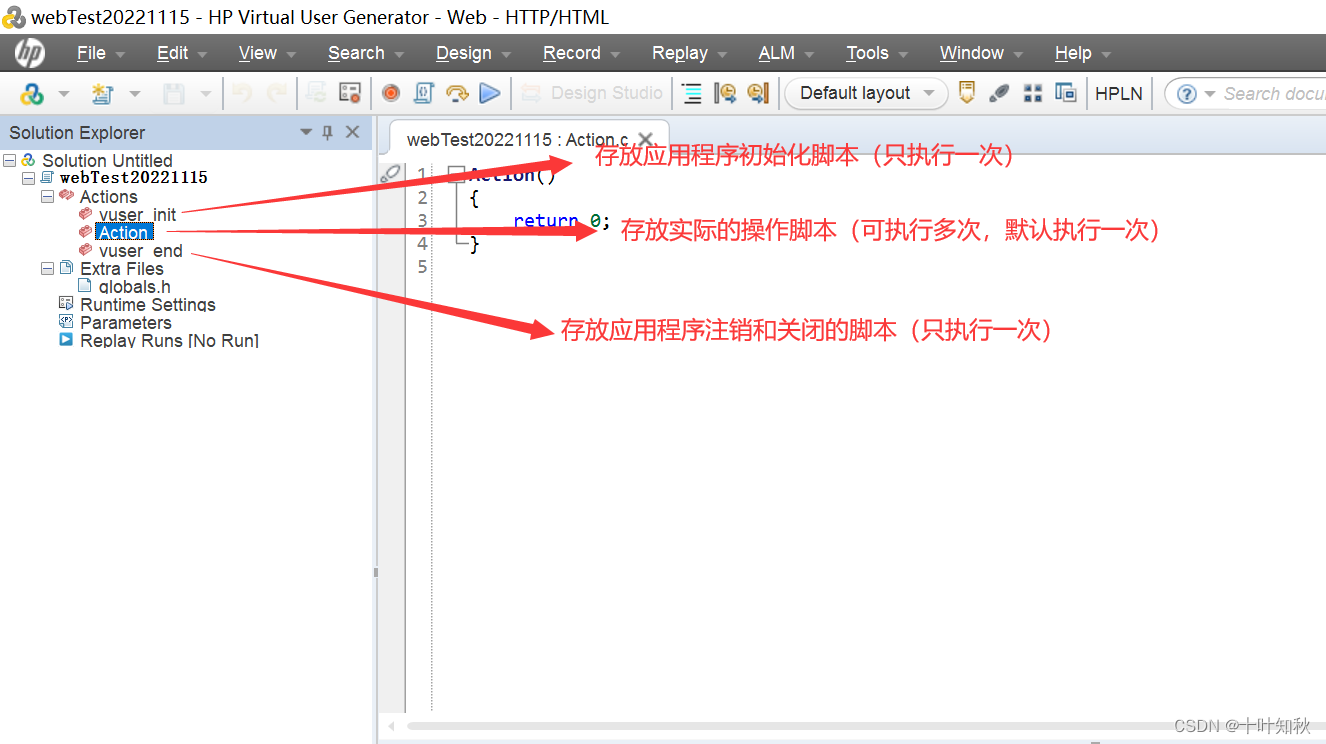Viewport: 1326px width, 744px height.
Task: Select the highlighted Action tree item
Action: click(x=123, y=232)
